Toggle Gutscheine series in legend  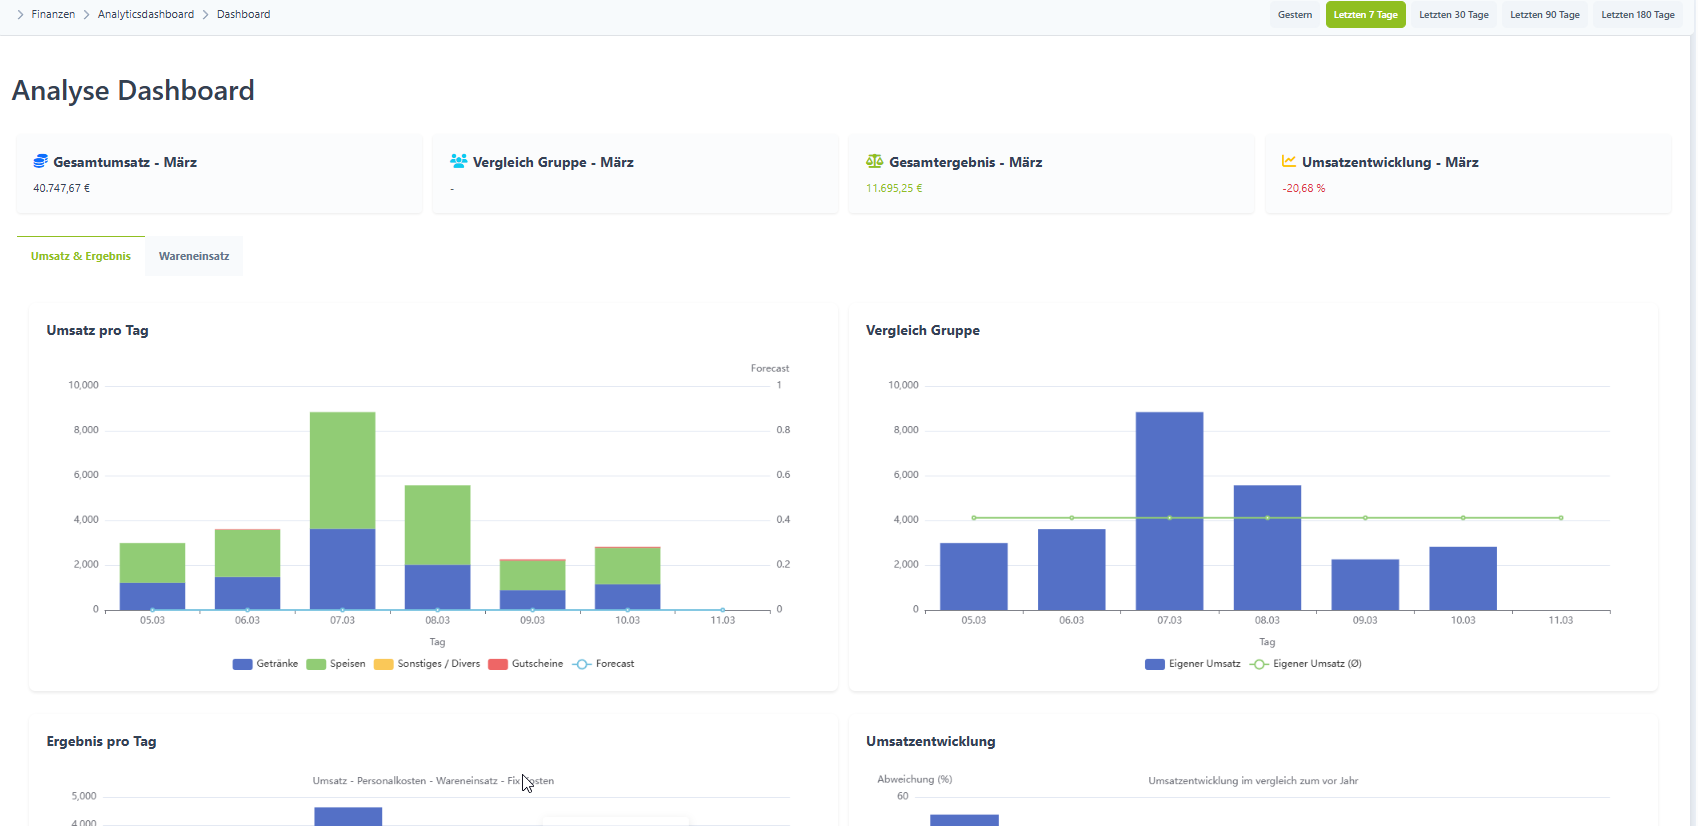pyautogui.click(x=526, y=664)
